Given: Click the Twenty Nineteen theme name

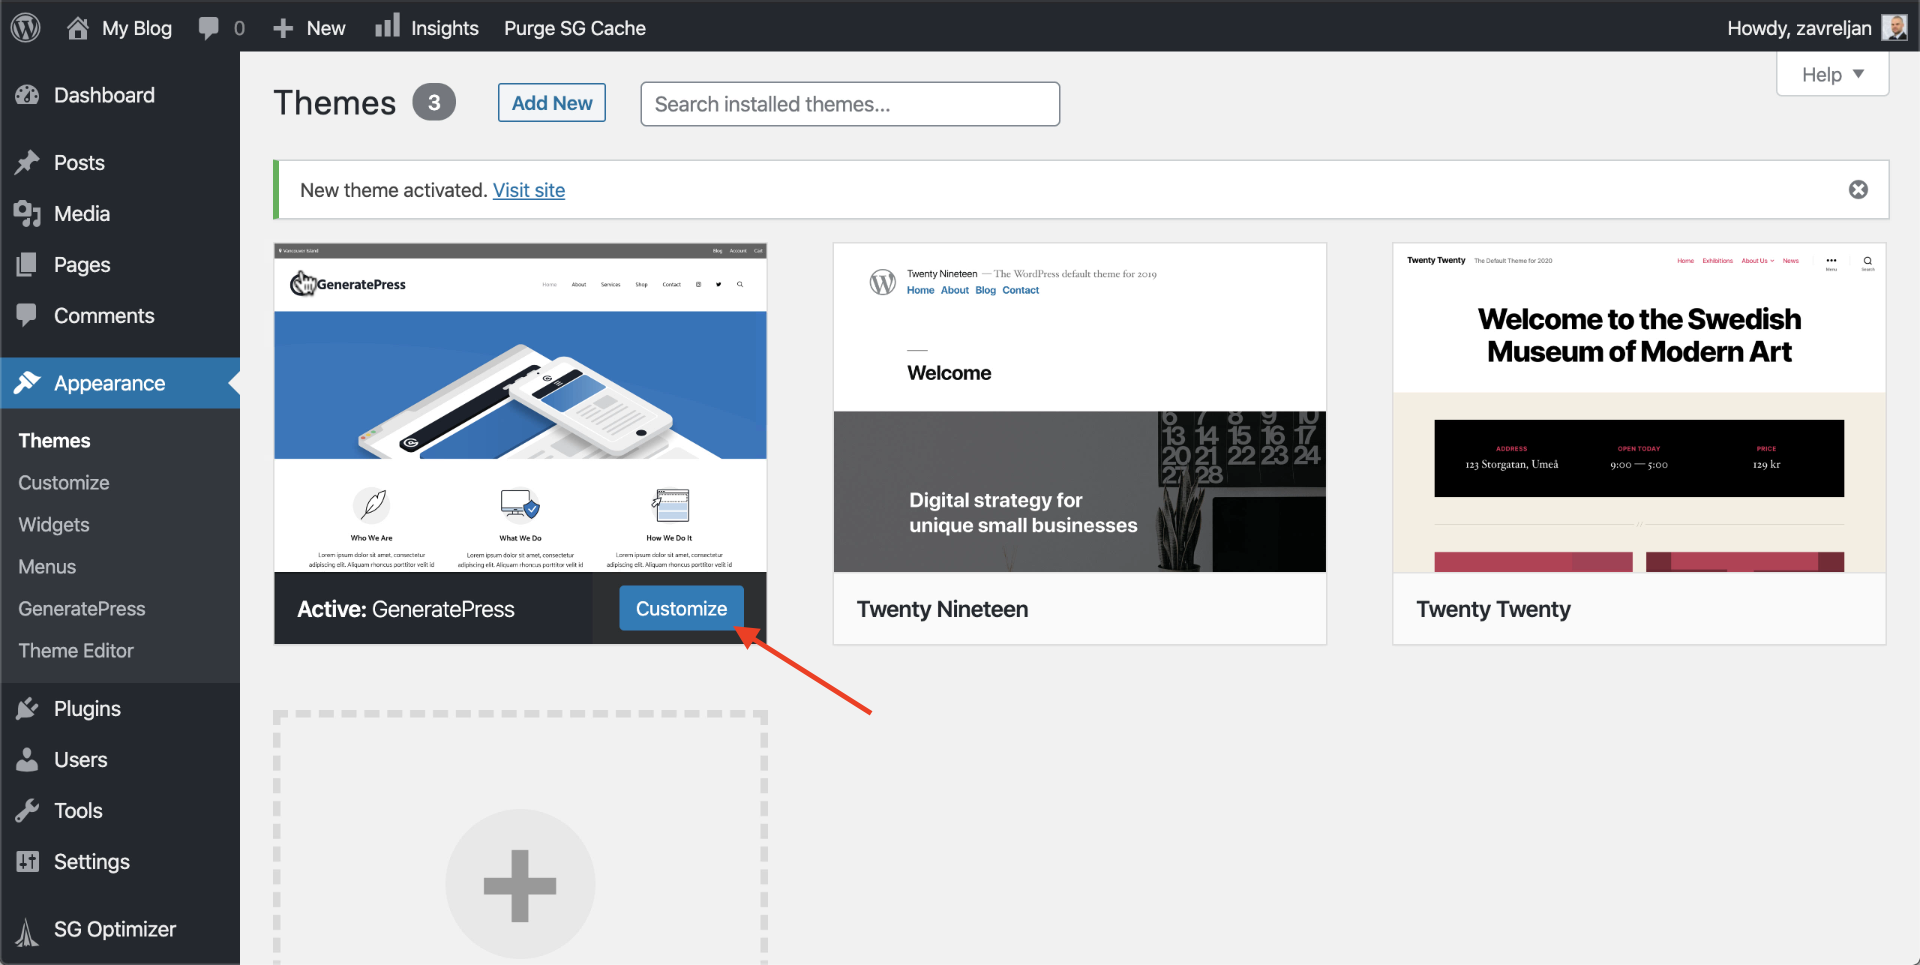Looking at the screenshot, I should pos(942,609).
